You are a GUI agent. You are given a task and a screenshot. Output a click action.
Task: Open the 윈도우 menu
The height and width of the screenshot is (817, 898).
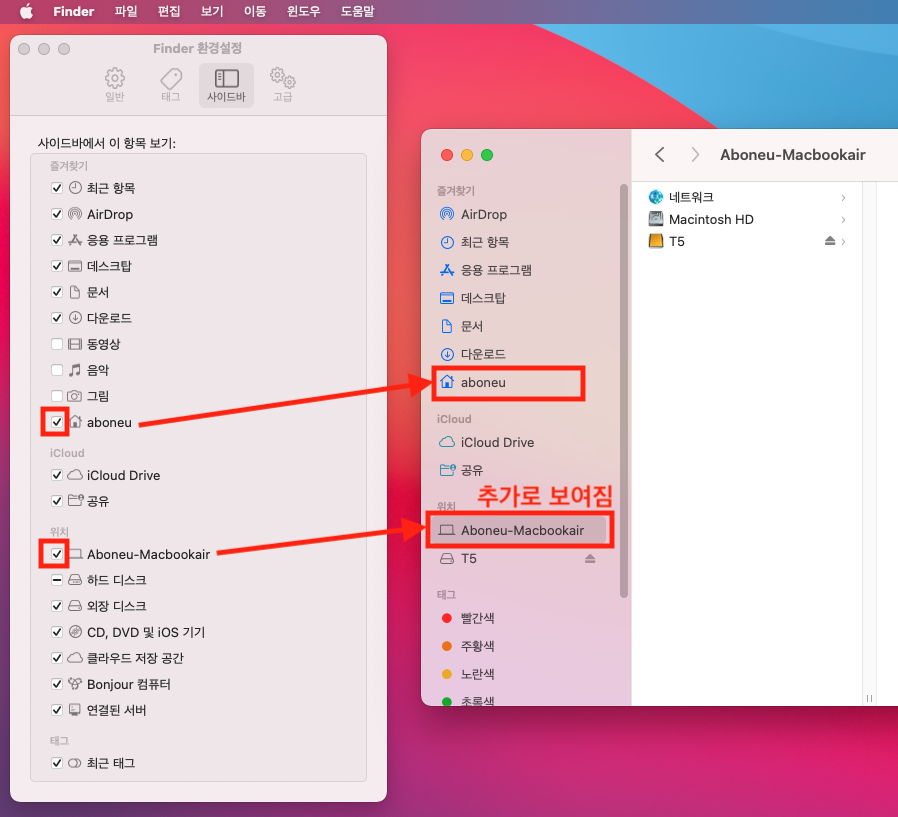click(304, 11)
